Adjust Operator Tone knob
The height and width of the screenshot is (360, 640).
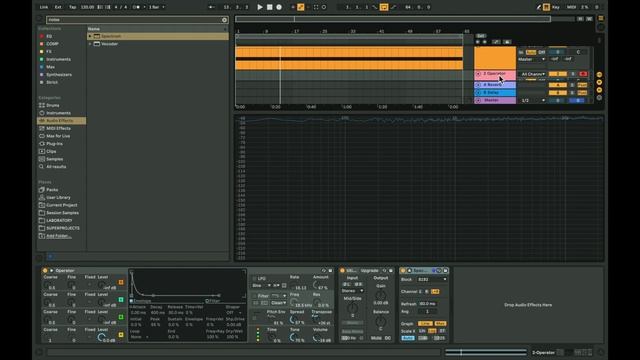293,338
